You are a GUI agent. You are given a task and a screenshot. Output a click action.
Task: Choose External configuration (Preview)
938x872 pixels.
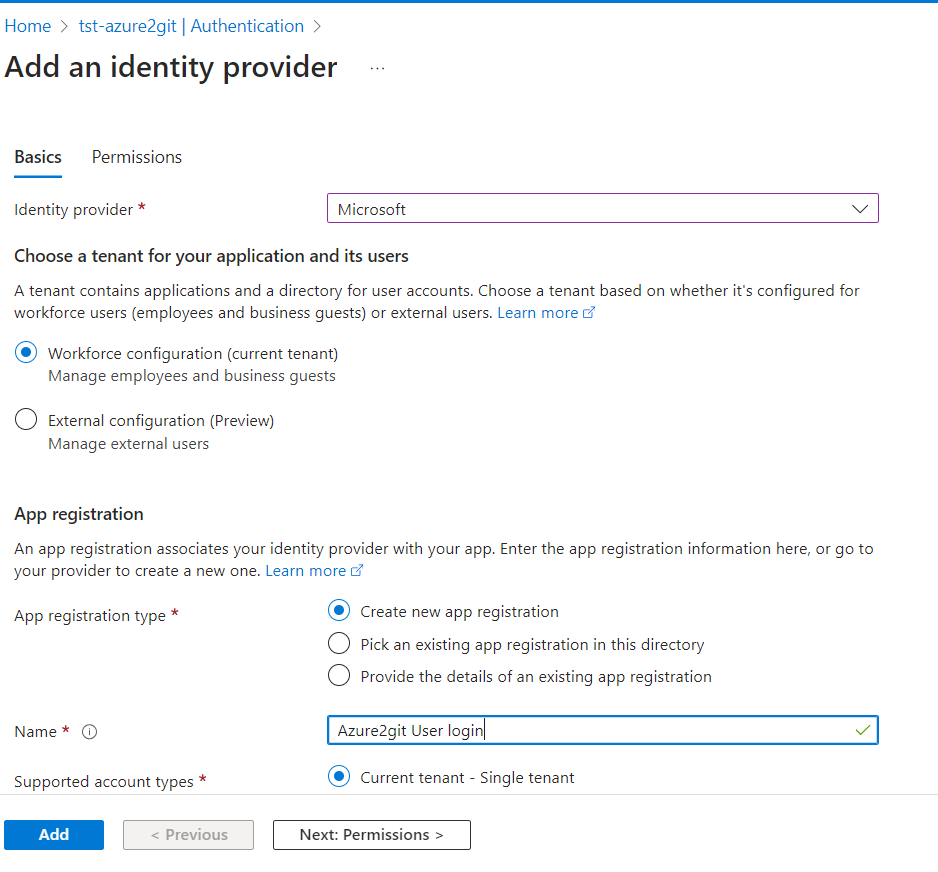pyautogui.click(x=25, y=419)
